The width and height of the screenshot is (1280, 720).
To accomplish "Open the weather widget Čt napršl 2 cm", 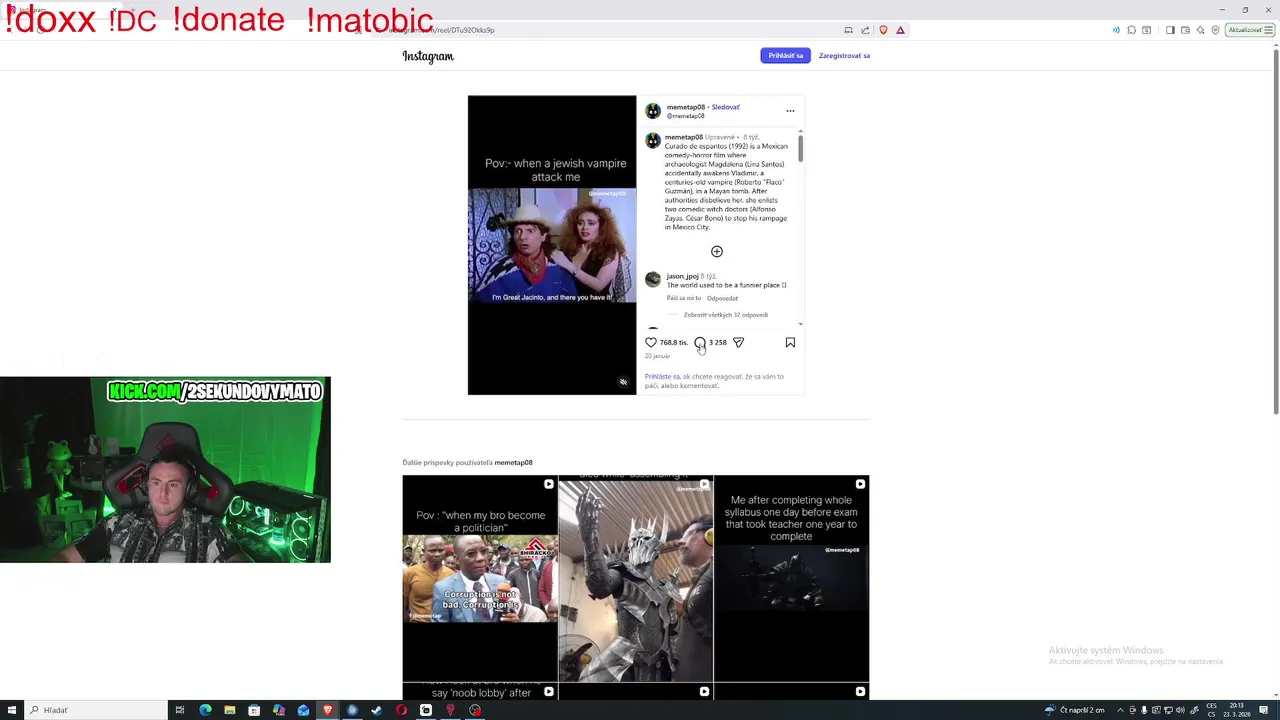I will tap(1075, 710).
